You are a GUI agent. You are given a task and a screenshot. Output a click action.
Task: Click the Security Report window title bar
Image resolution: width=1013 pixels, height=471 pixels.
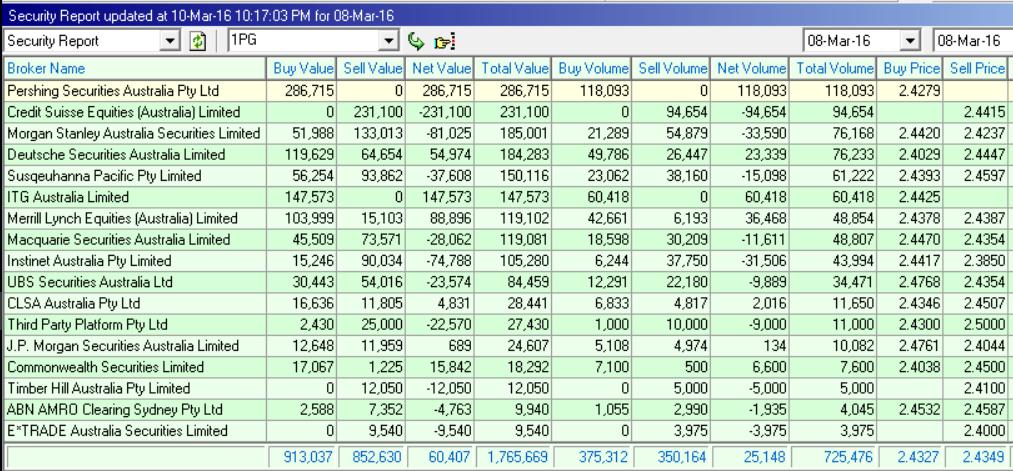[506, 14]
